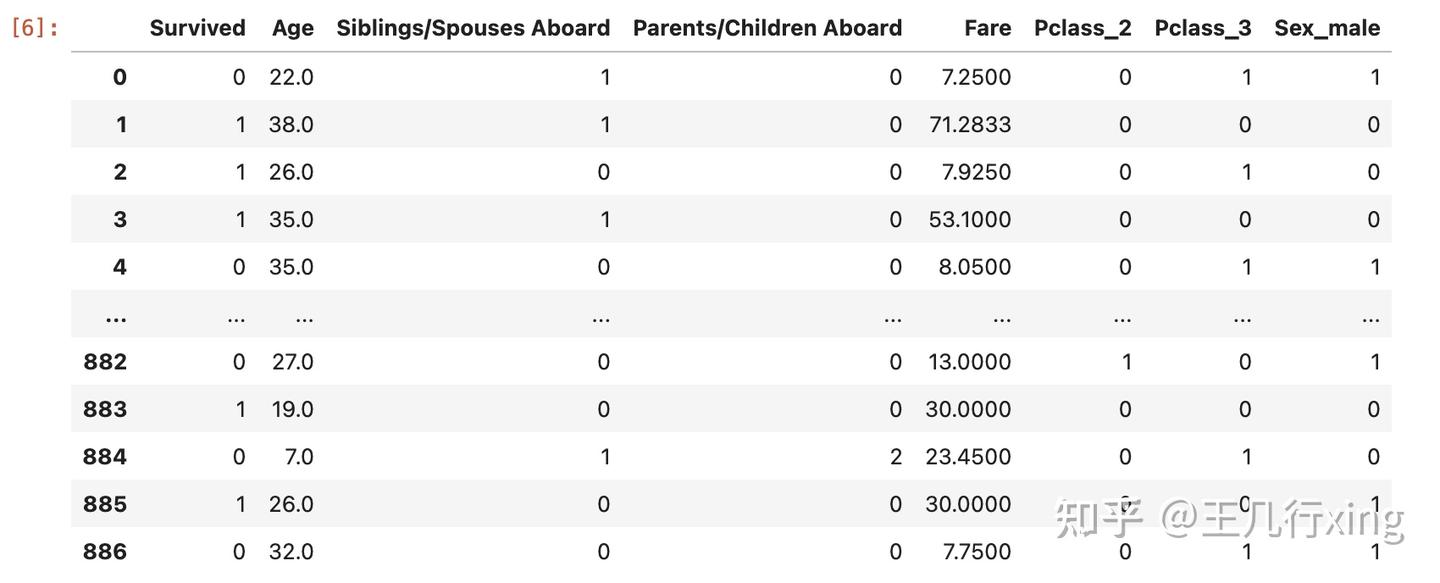Click the fare value 53.1000

970,219
